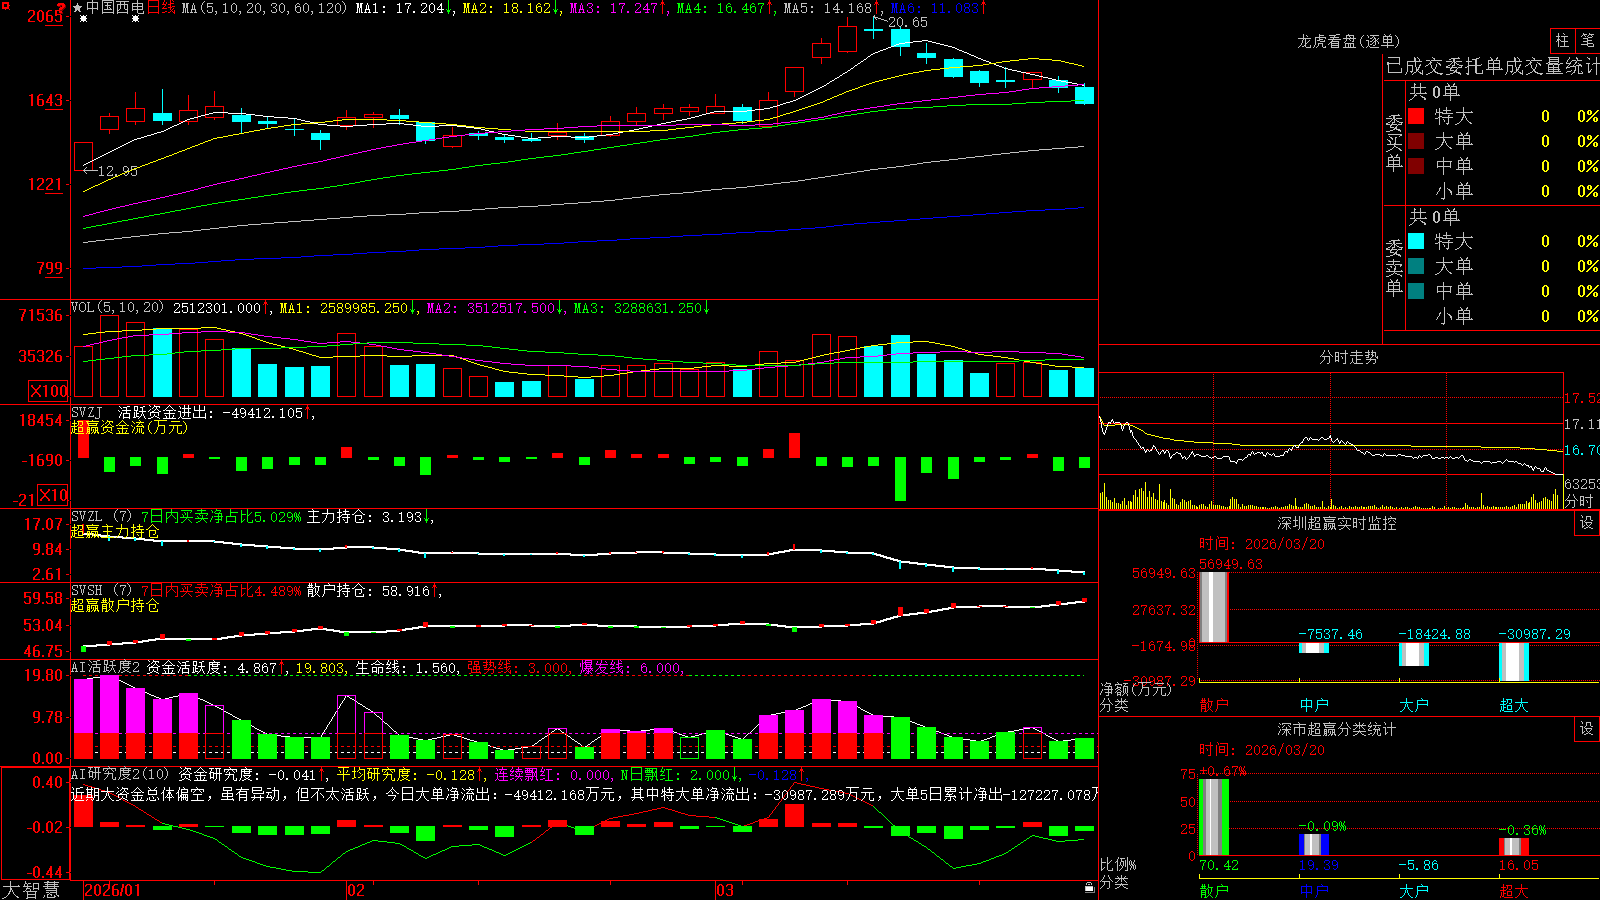Click cyan 特大 swatch in 委卖单

click(1416, 241)
